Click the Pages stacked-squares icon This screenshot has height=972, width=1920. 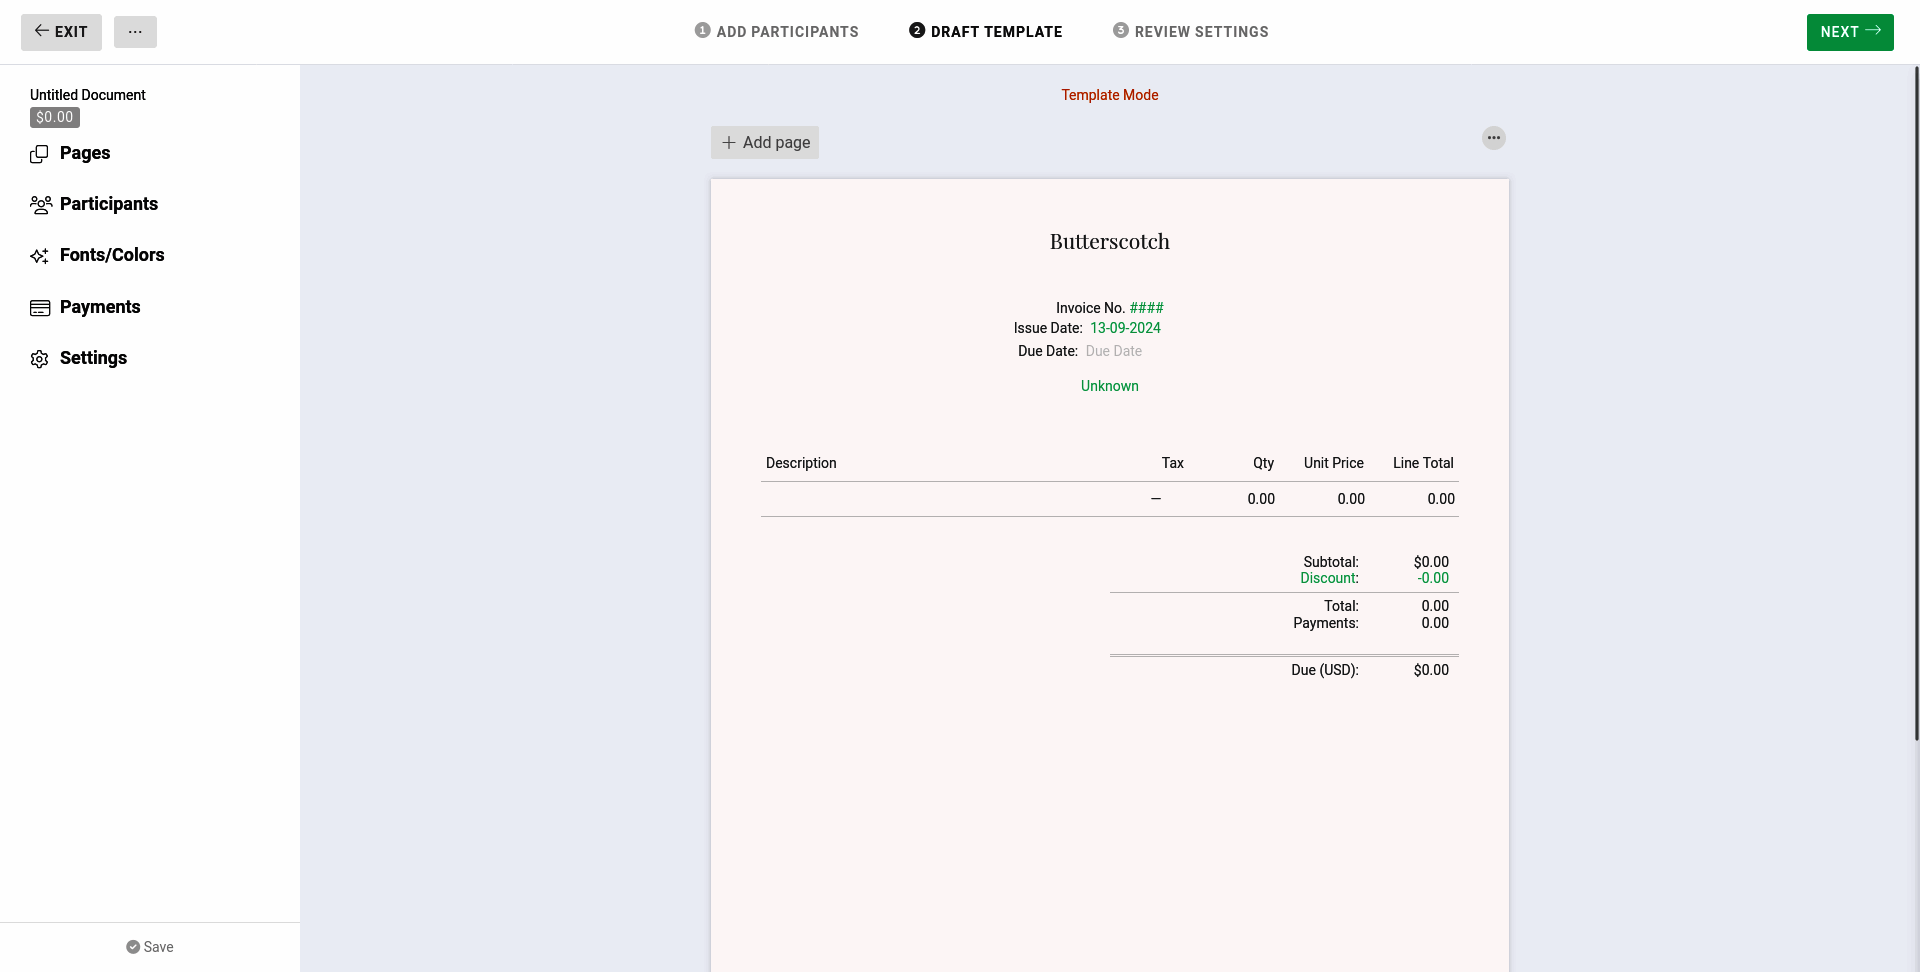pyautogui.click(x=39, y=154)
